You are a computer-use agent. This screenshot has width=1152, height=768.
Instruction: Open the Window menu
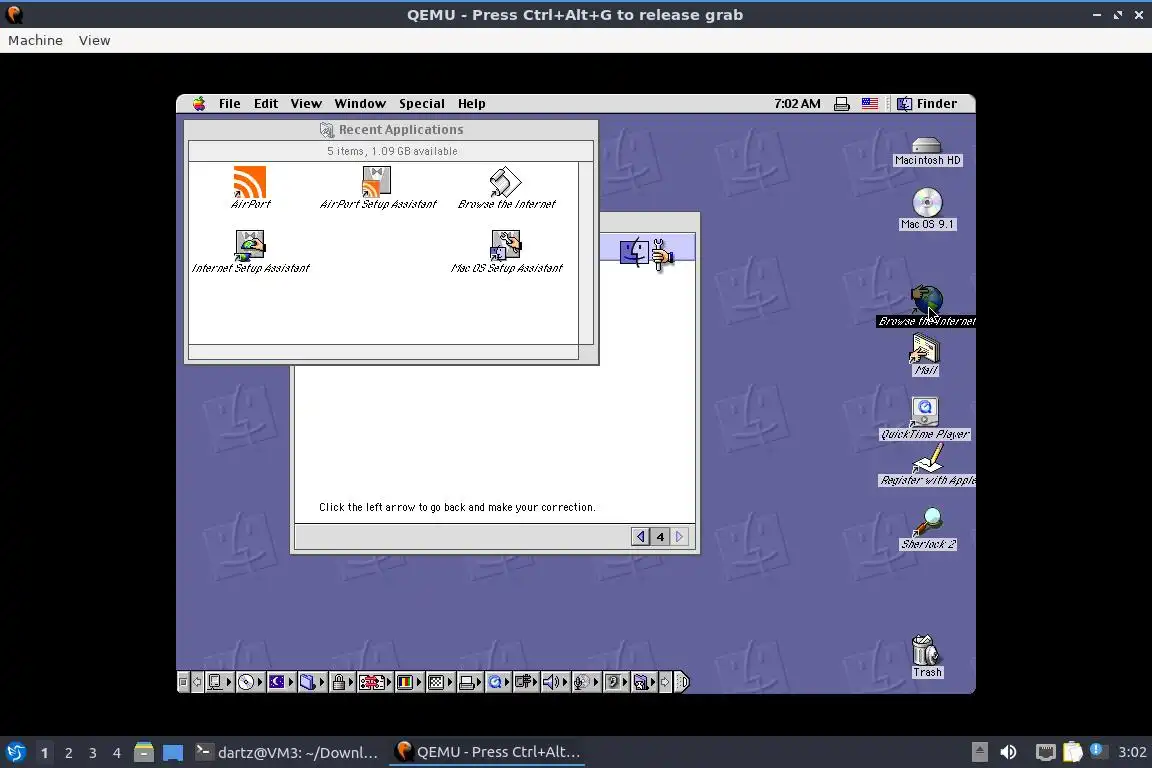point(360,104)
